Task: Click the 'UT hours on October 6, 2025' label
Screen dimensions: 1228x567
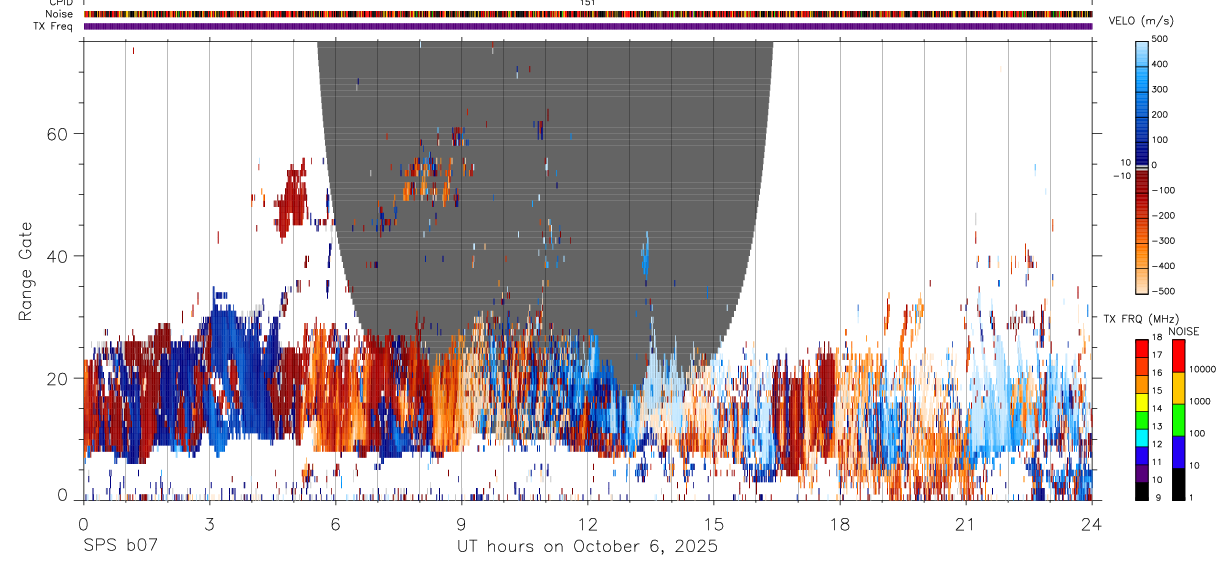Action: tap(587, 547)
